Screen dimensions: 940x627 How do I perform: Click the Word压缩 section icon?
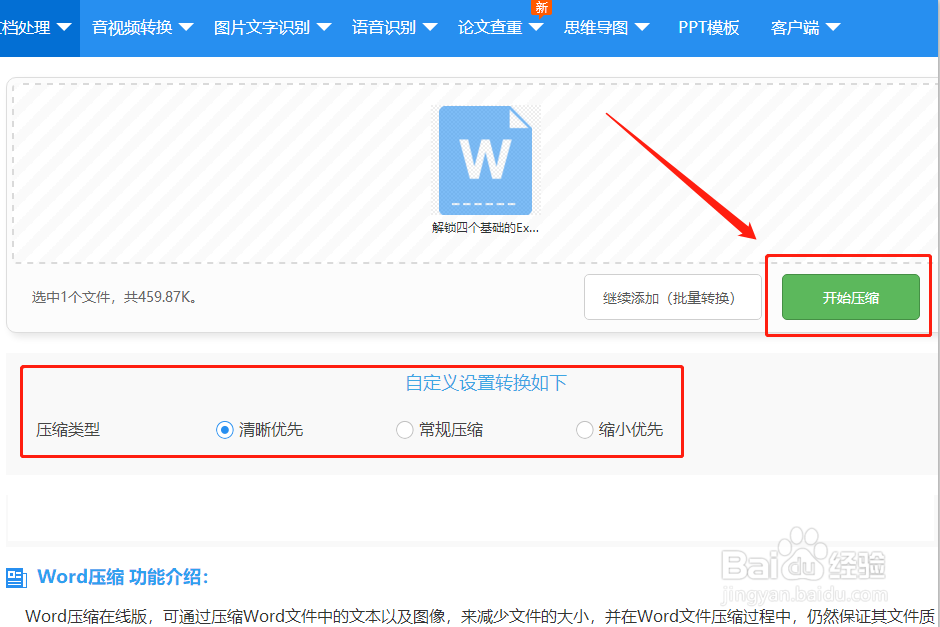pyautogui.click(x=17, y=577)
